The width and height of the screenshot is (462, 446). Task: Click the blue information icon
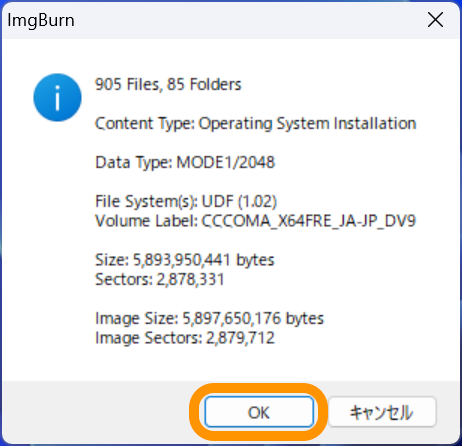coord(57,97)
